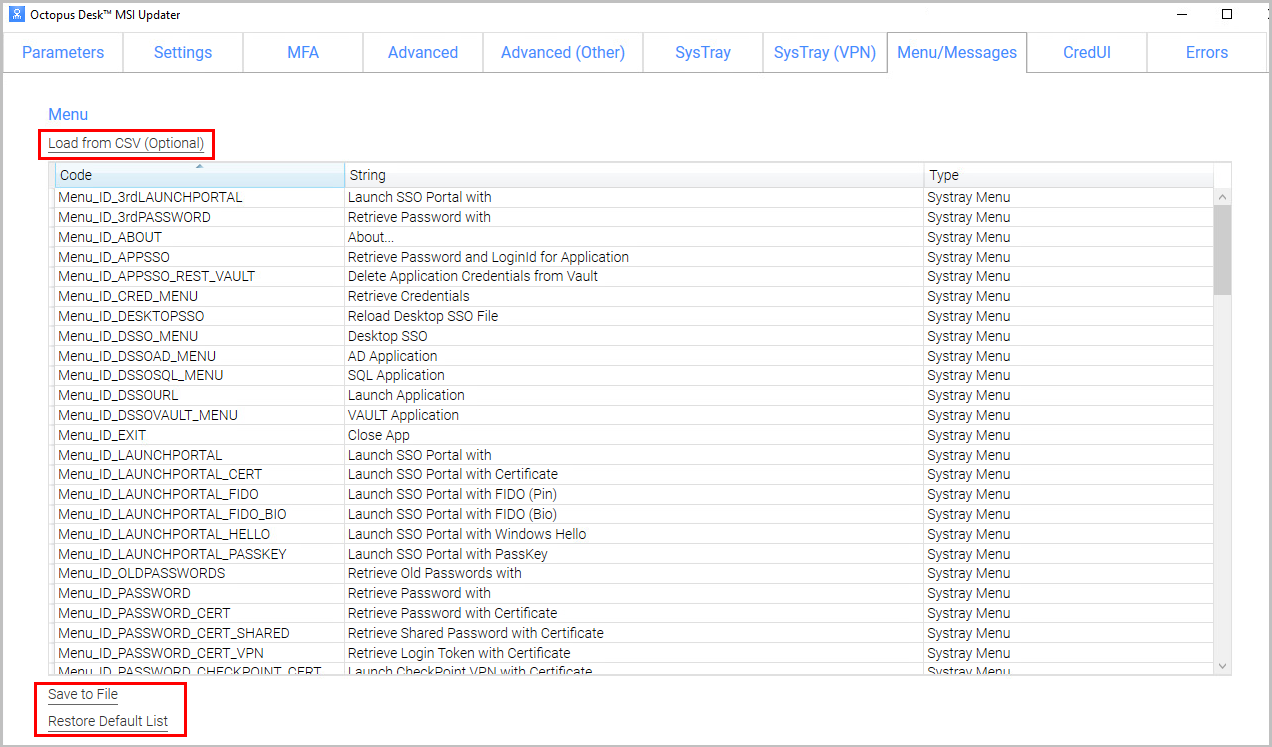Select Menu_ID_DSSOSQL_MENU row
1272x747 pixels.
point(634,375)
